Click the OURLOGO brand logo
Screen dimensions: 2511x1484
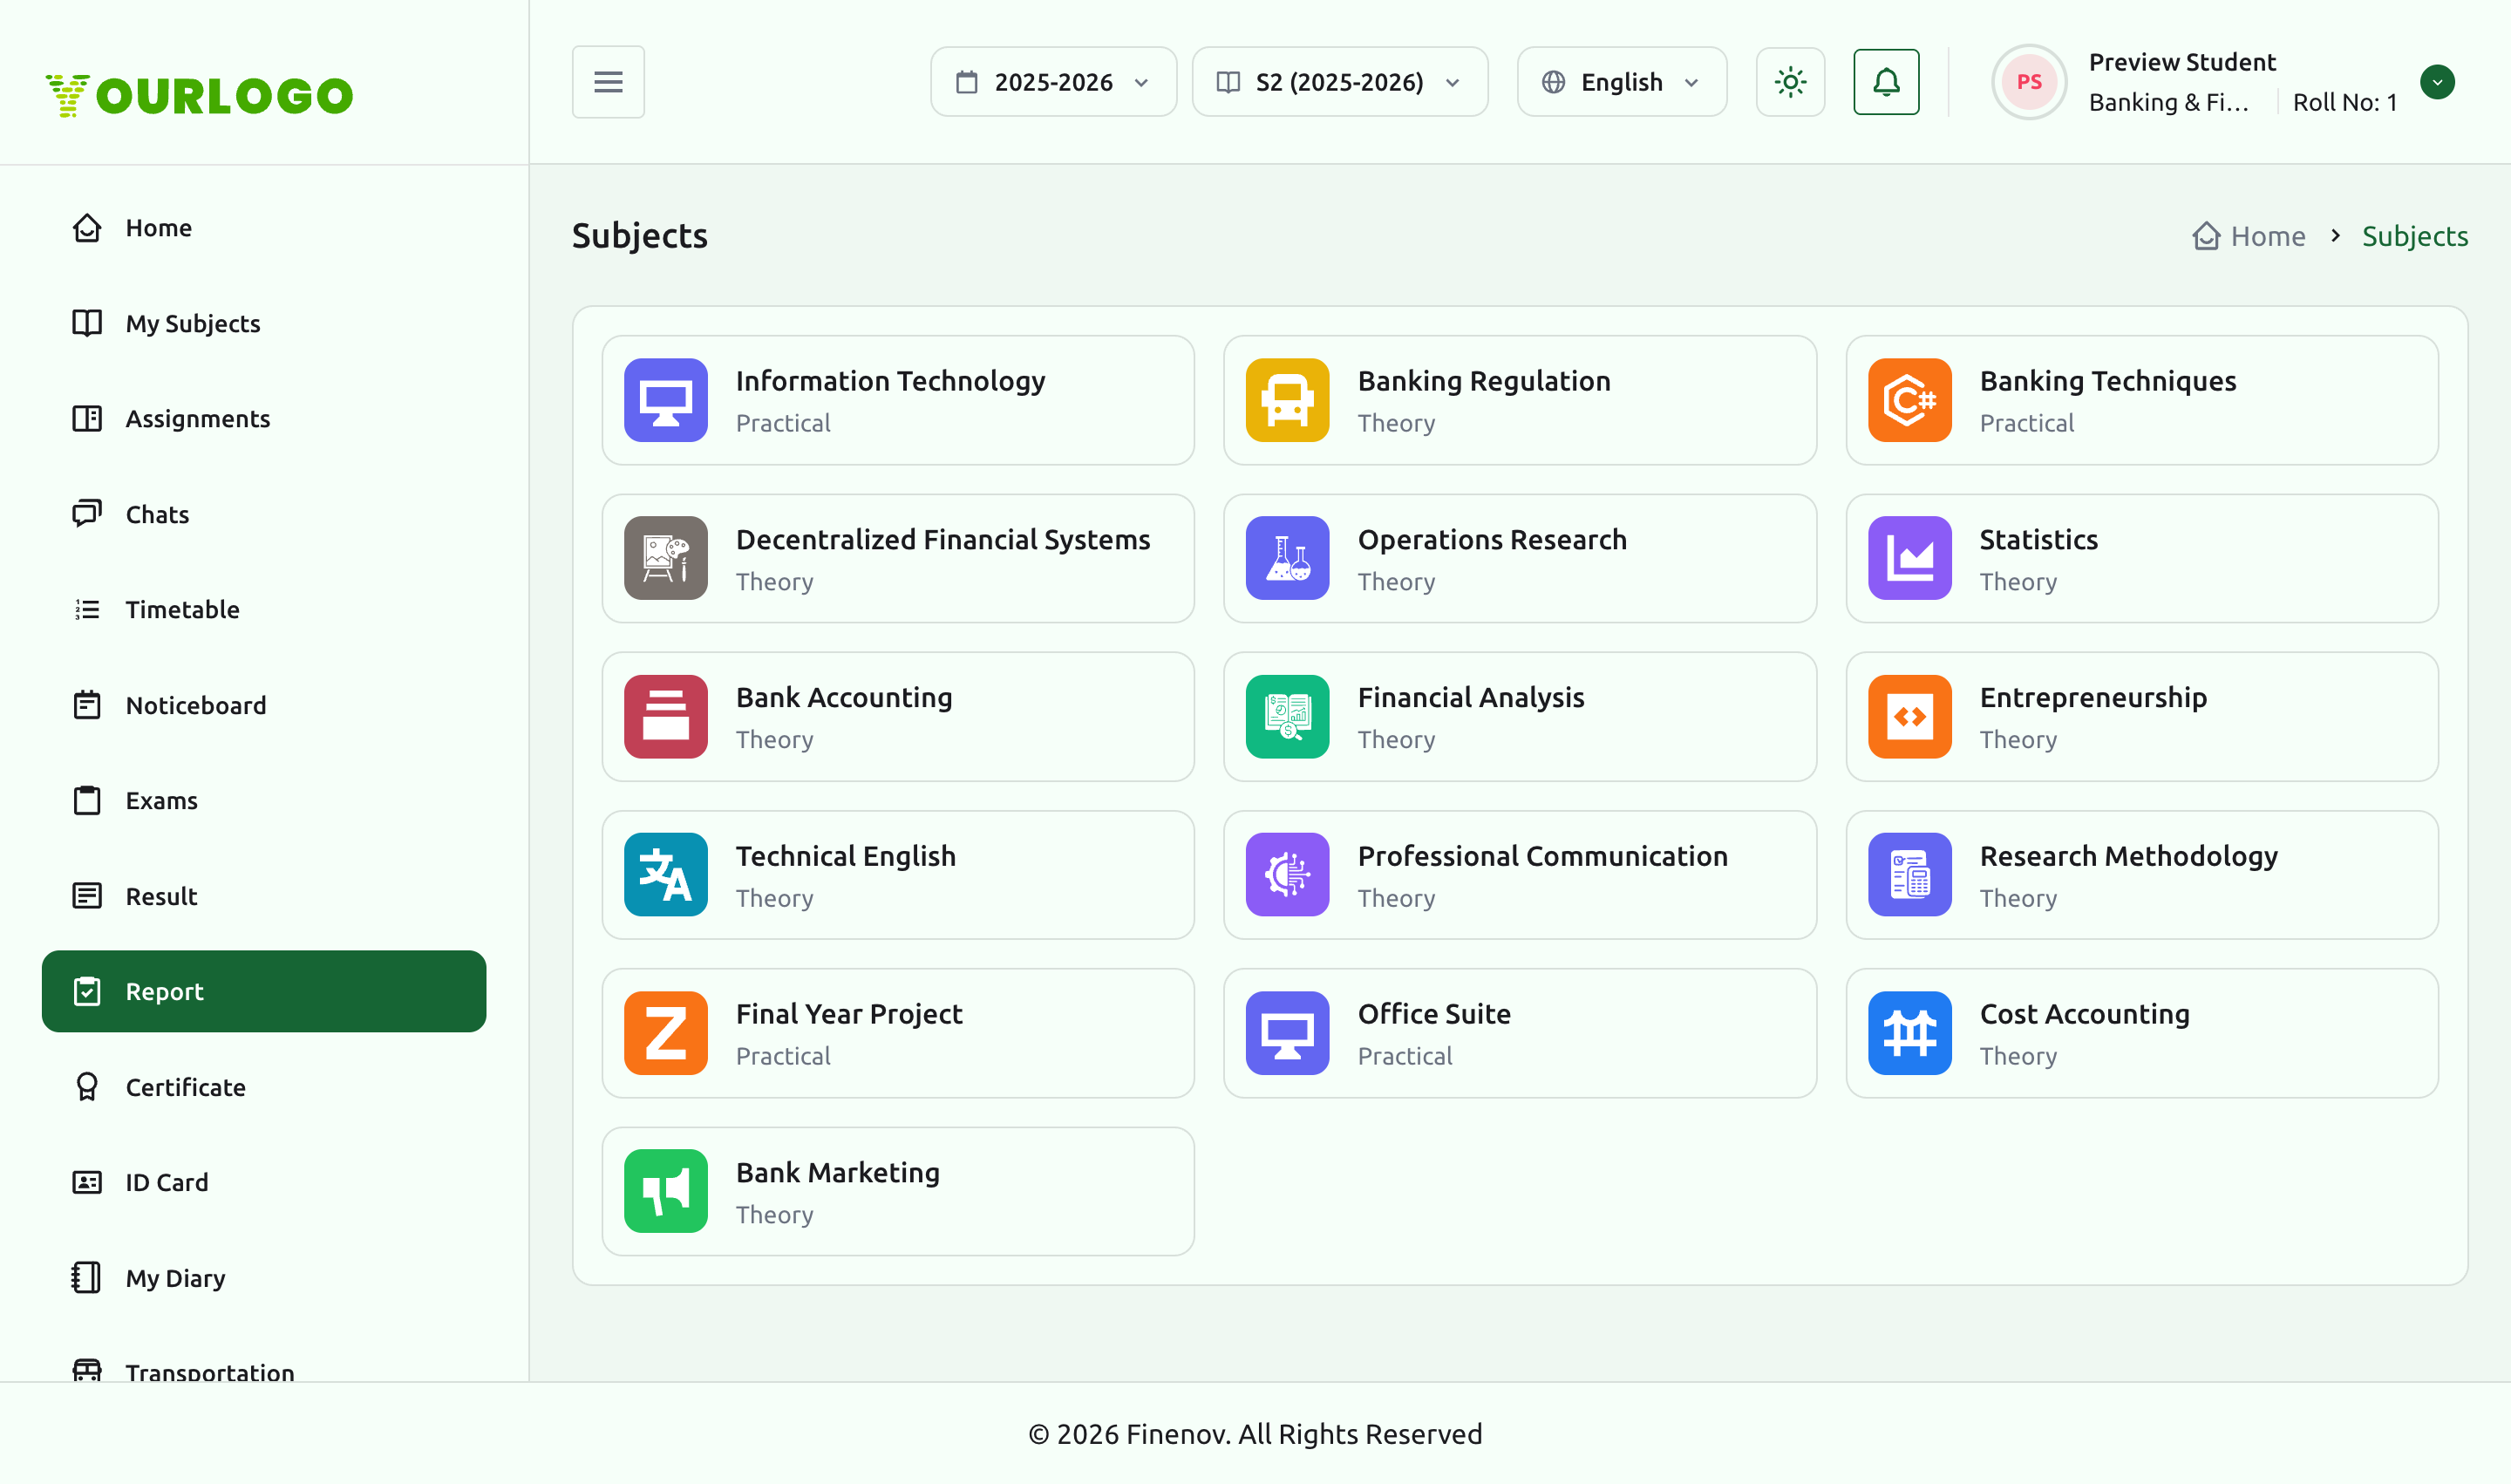199,96
